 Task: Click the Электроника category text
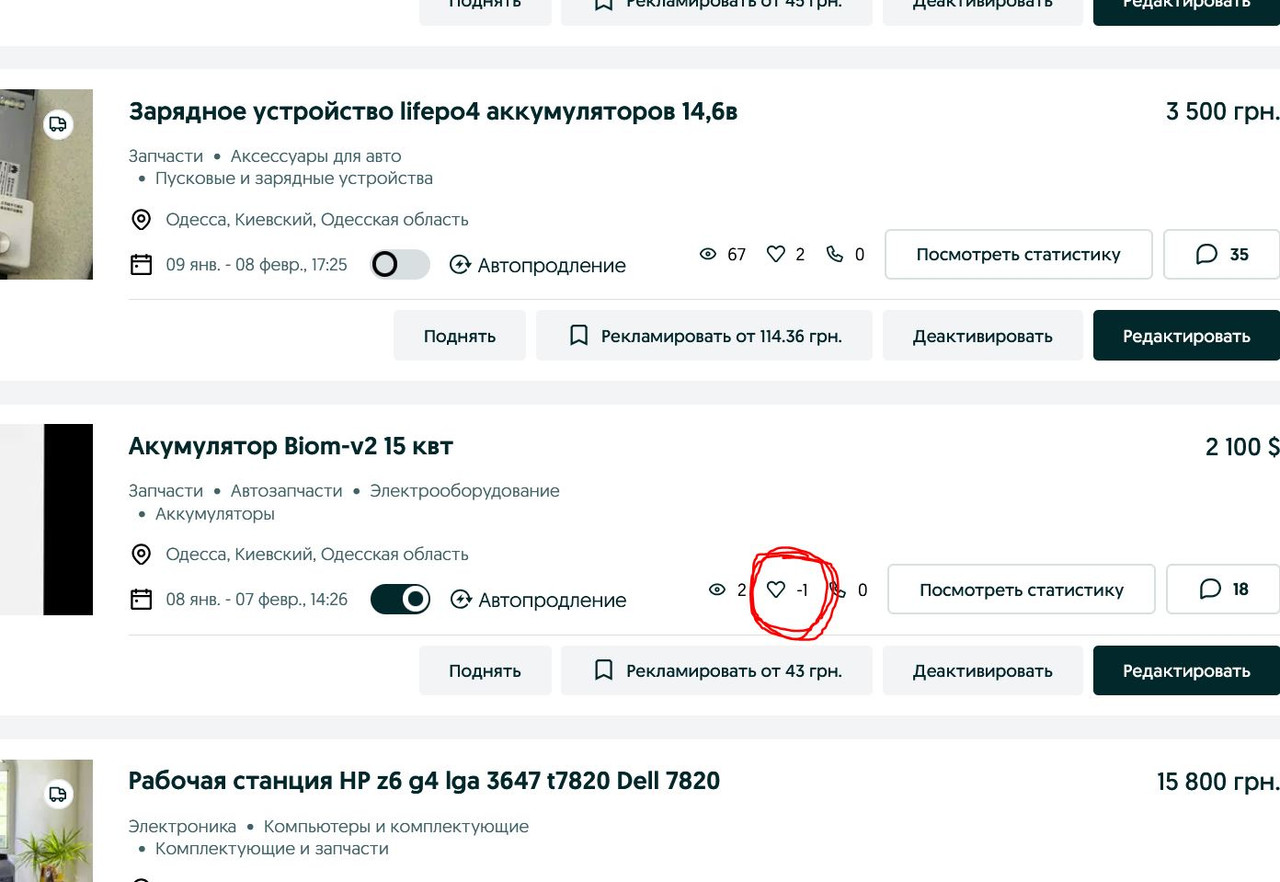point(182,827)
